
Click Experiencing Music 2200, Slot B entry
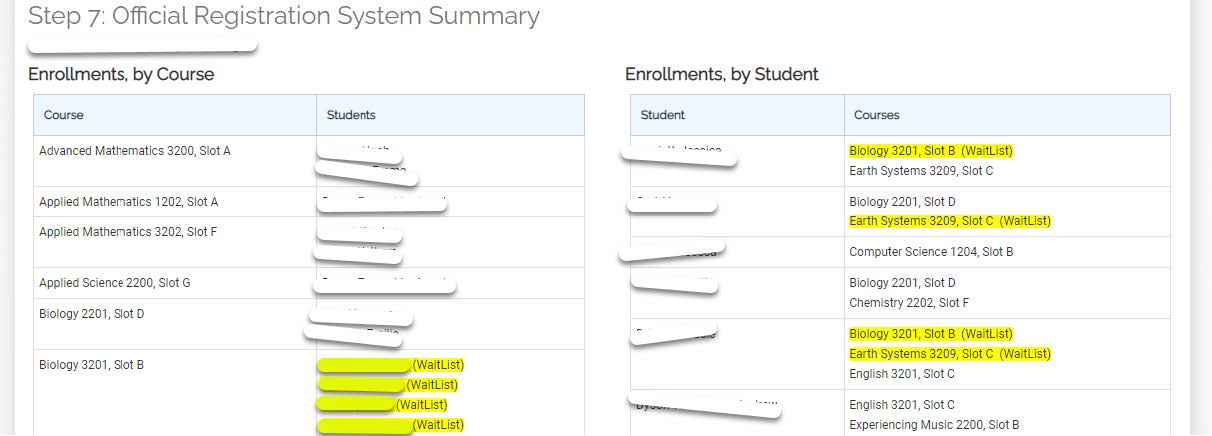click(934, 425)
